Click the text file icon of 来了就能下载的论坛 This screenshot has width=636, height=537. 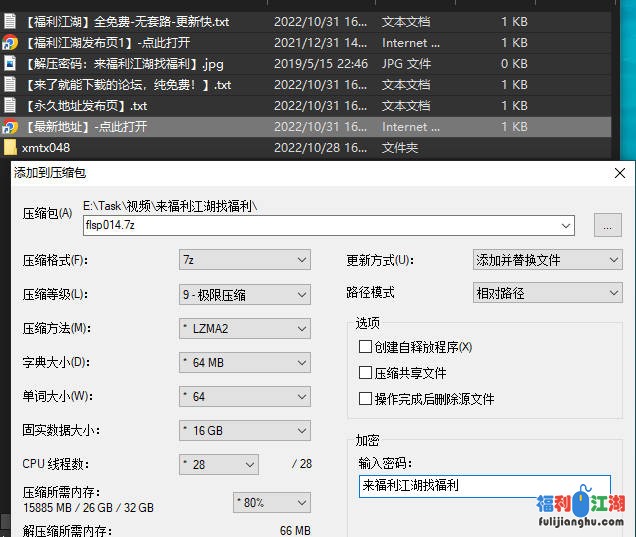click(10, 84)
